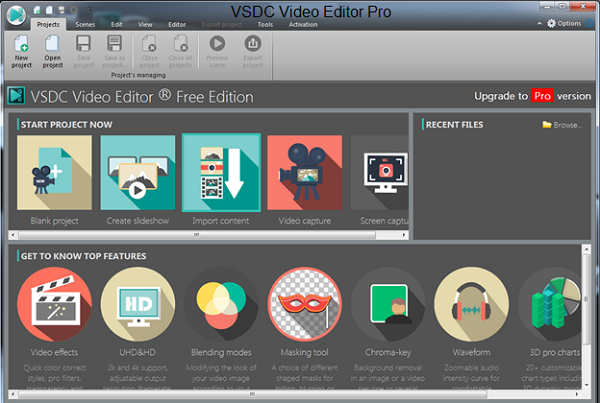Open the Waveform headphones feature icon
This screenshot has height=403, width=600.
click(x=471, y=304)
